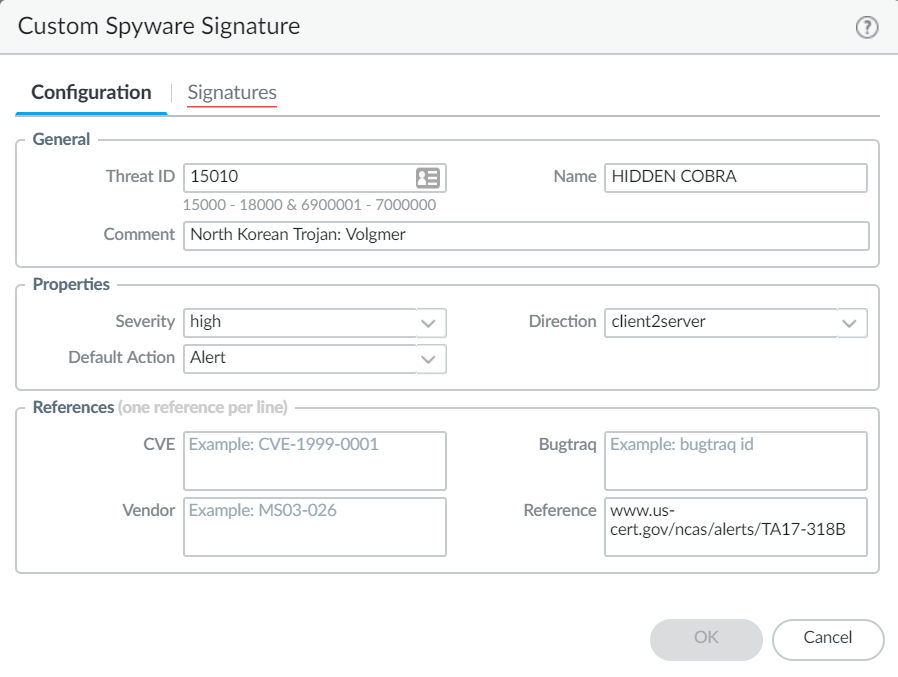Focus the Bugtraq text area
The width and height of the screenshot is (898, 677).
[x=735, y=461]
